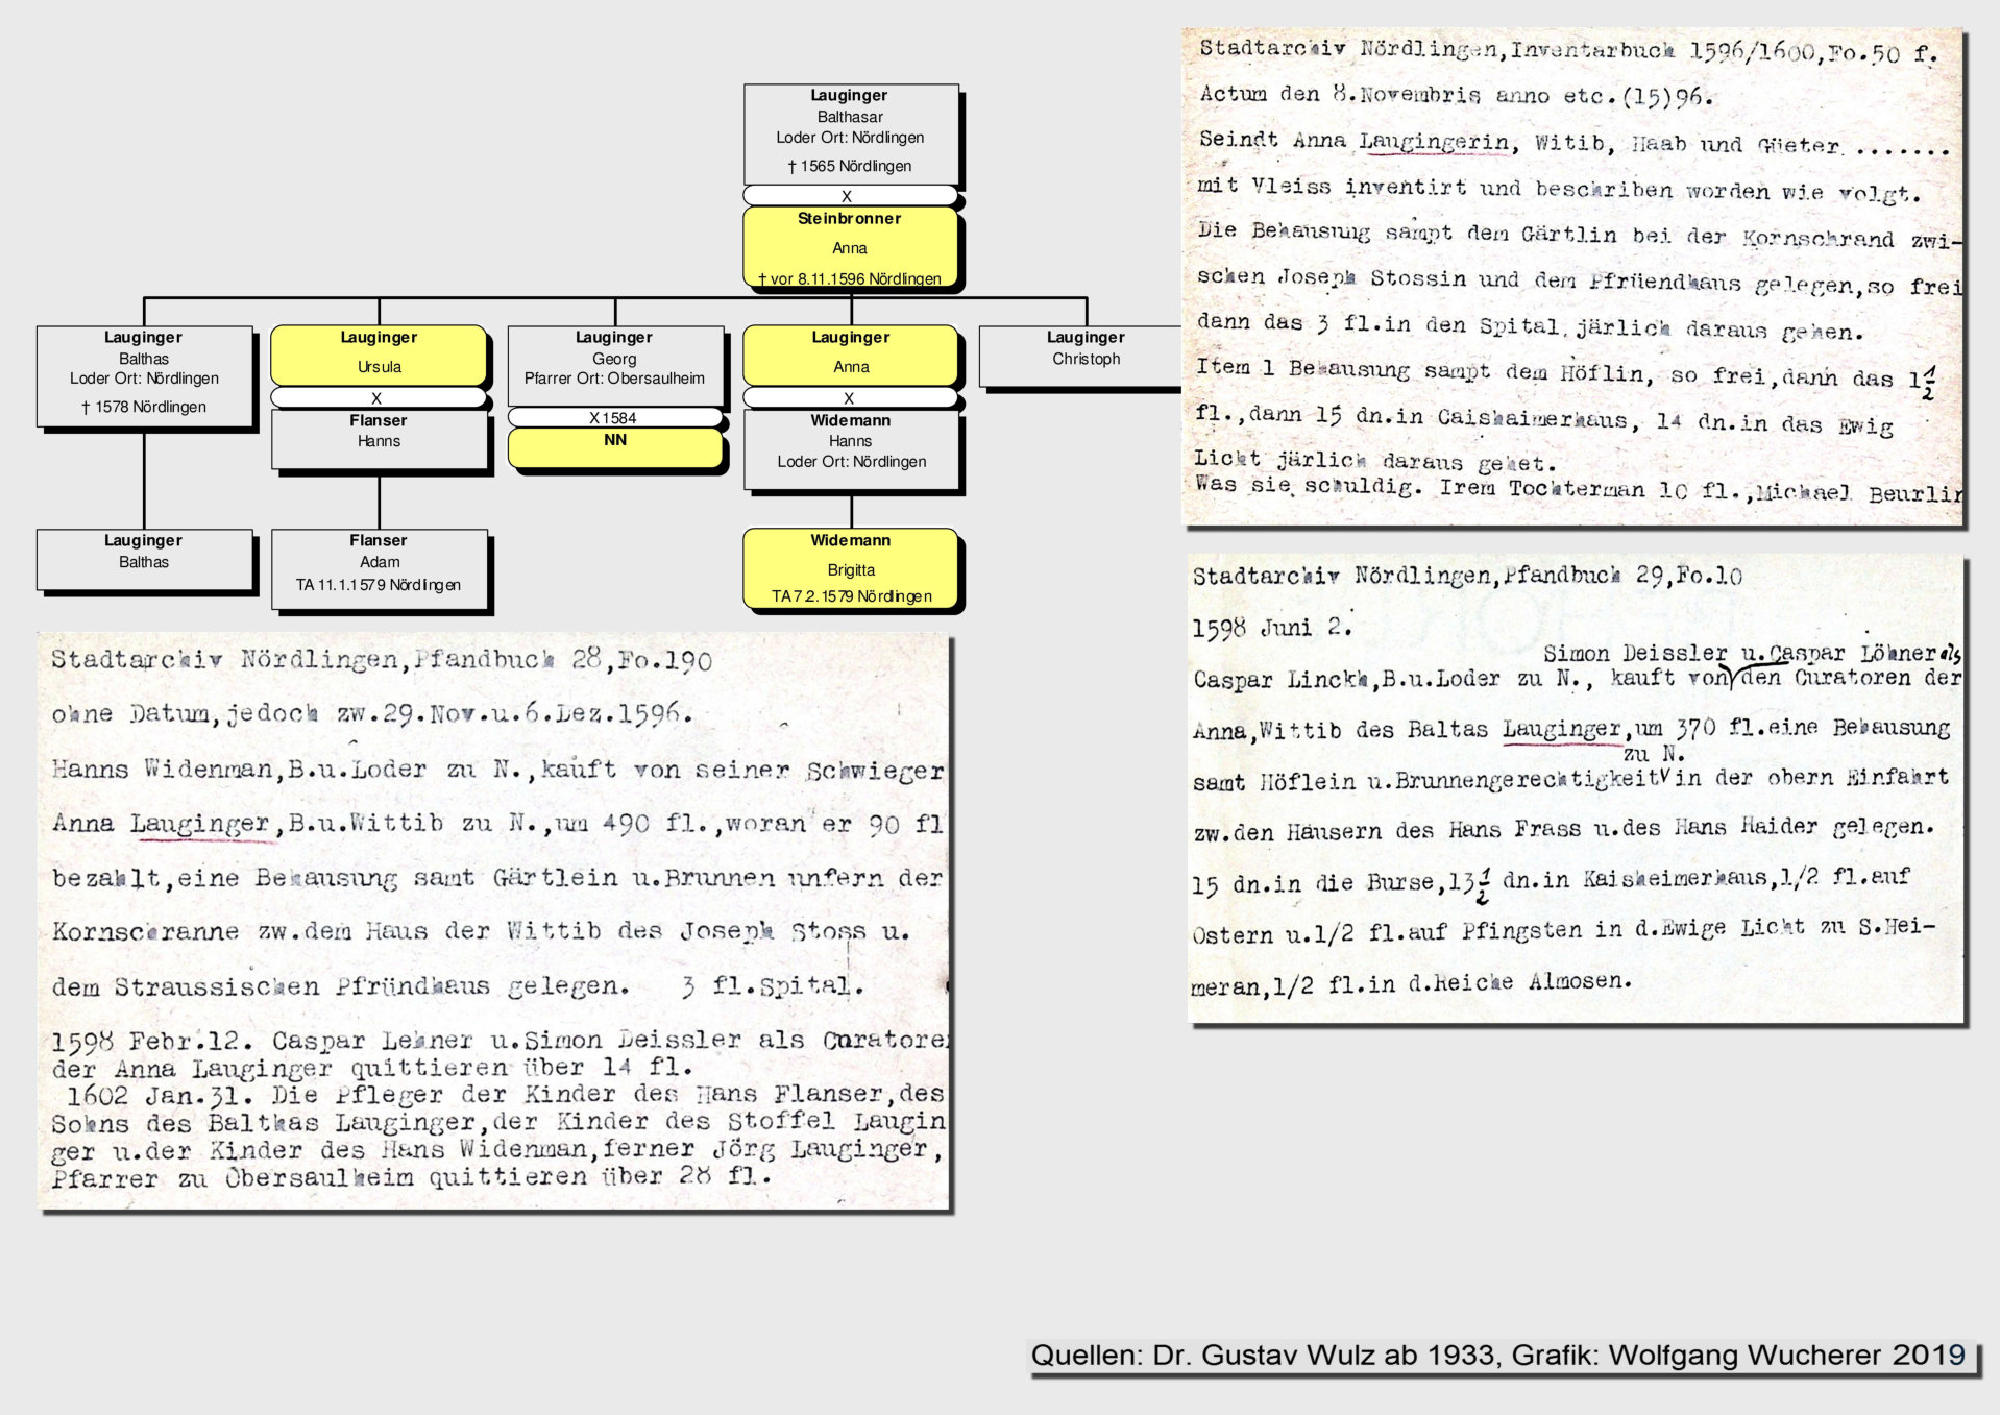
Task: Select Hanns Flanser box
Action: click(379, 439)
